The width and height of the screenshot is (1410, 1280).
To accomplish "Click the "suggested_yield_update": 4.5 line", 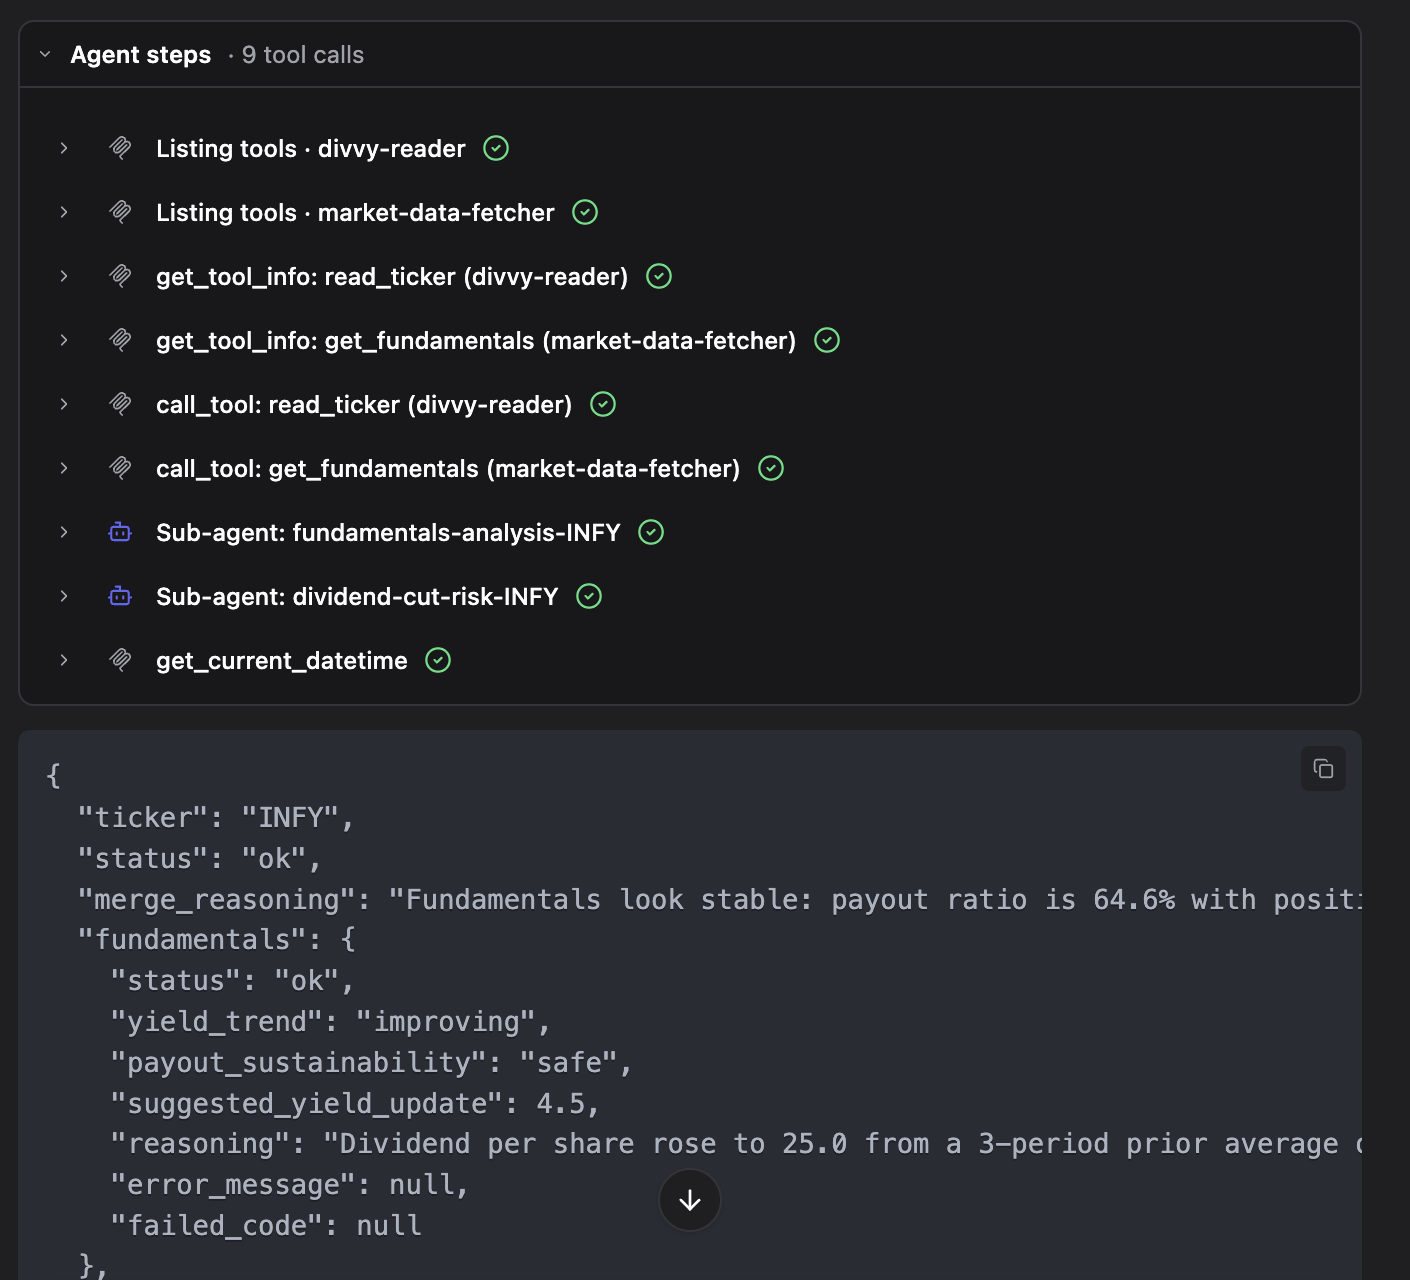I will pyautogui.click(x=355, y=1103).
